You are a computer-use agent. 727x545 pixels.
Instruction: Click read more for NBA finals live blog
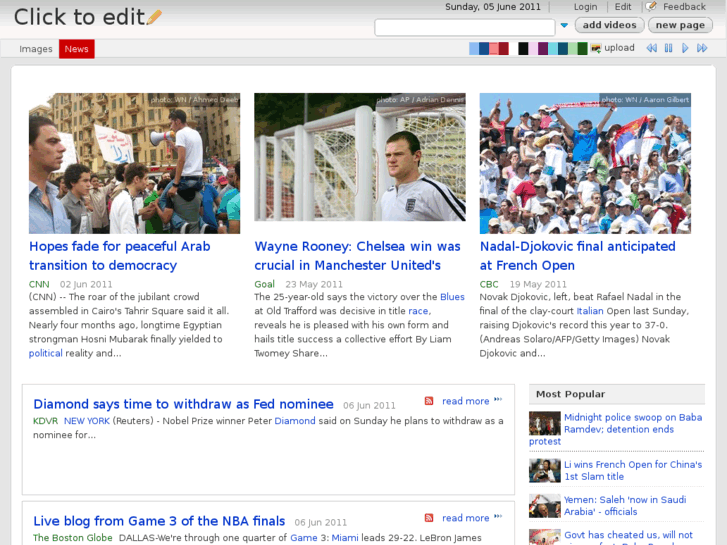click(466, 518)
